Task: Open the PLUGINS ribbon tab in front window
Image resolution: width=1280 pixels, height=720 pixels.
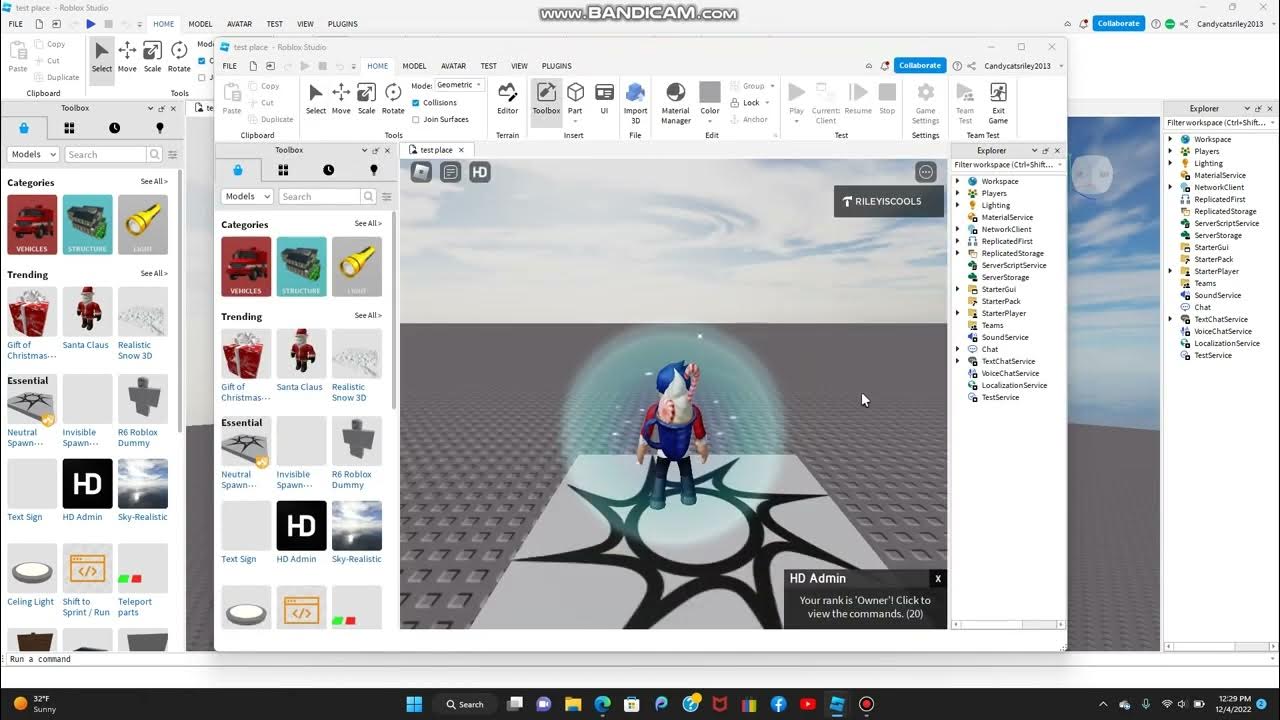Action: (557, 66)
